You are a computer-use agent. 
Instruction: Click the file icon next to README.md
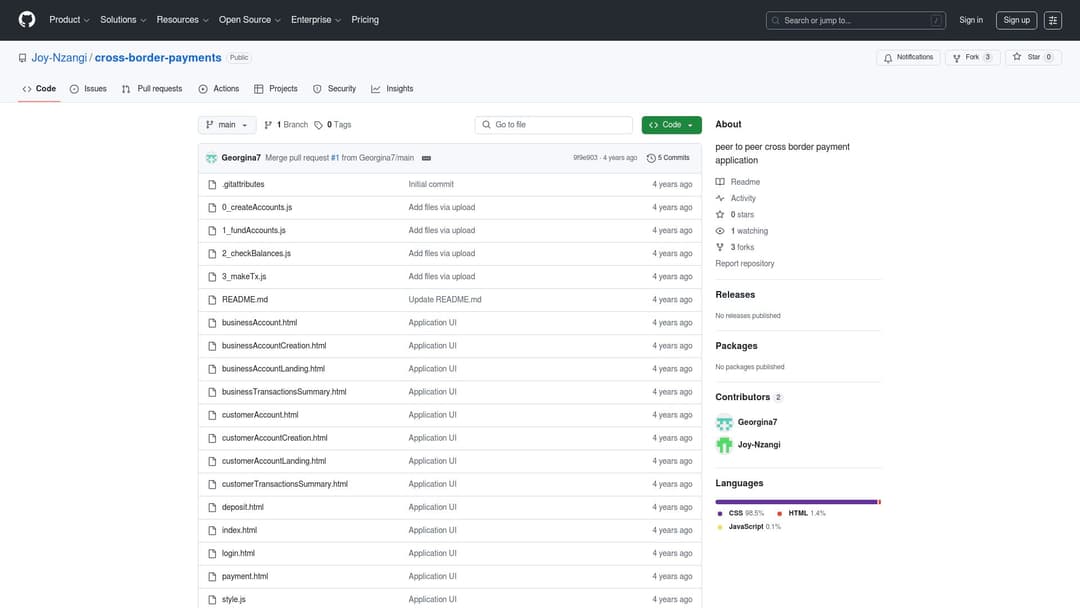pyautogui.click(x=212, y=300)
